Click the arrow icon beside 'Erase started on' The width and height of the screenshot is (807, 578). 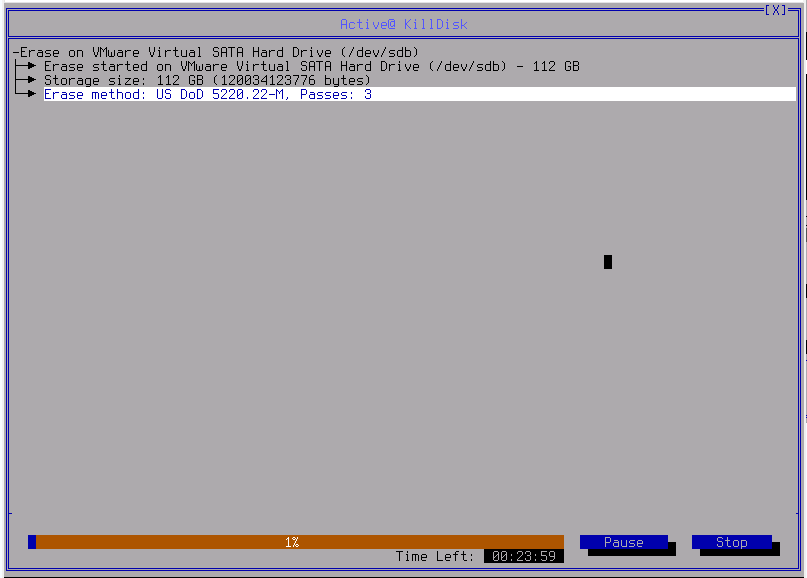point(26,66)
